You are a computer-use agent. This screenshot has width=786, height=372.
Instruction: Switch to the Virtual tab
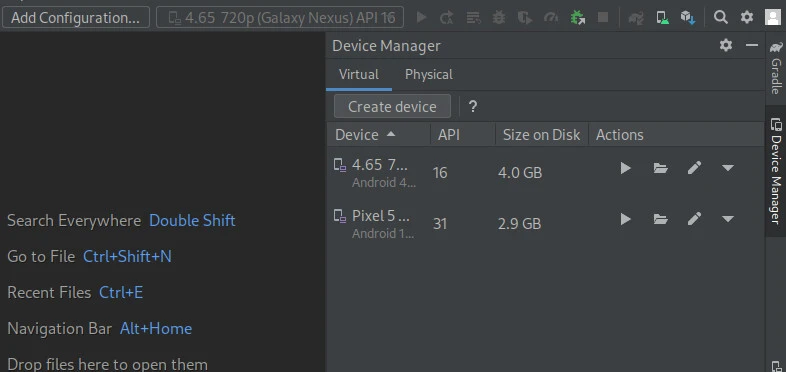pyautogui.click(x=359, y=75)
